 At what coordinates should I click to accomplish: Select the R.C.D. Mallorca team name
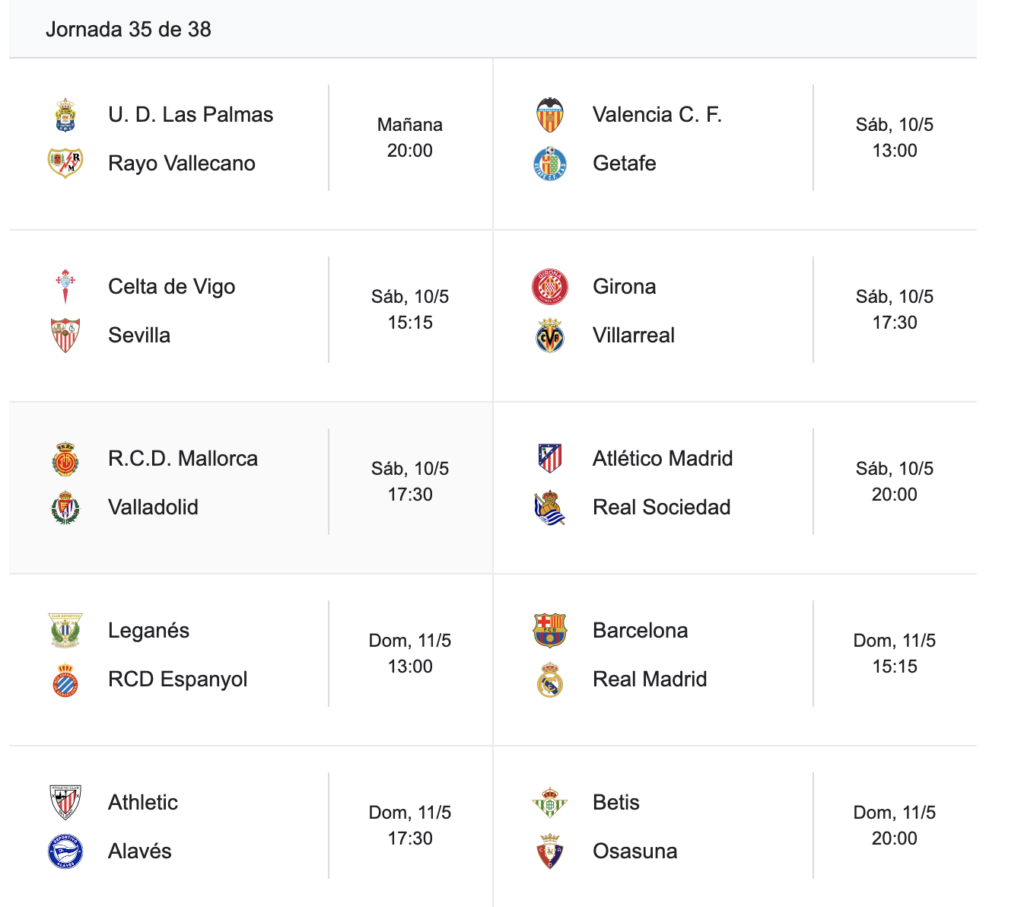(x=183, y=458)
